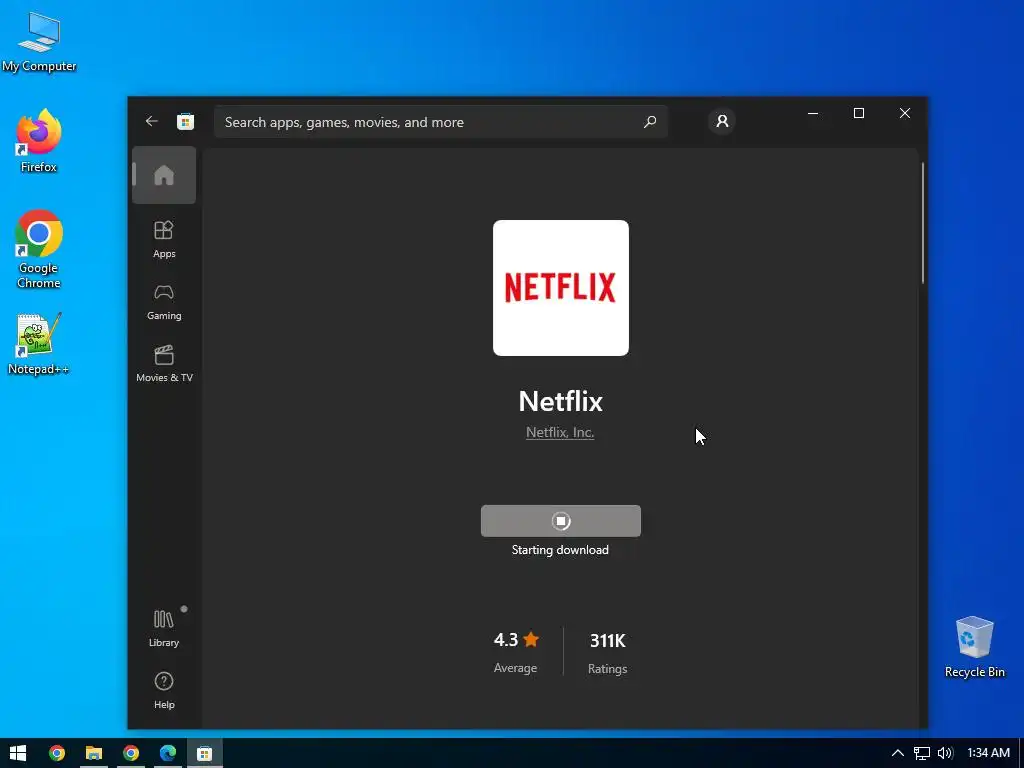Select the Notepad++ desktop shortcut
The width and height of the screenshot is (1024, 768).
(x=39, y=344)
